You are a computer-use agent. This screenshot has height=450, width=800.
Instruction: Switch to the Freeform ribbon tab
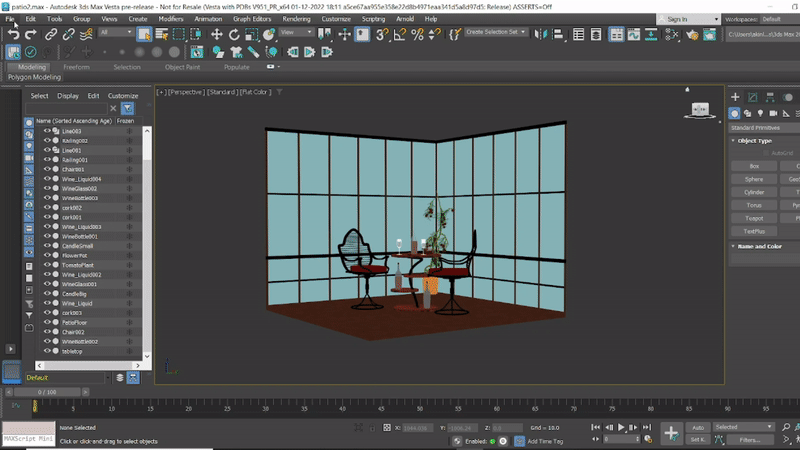point(76,67)
